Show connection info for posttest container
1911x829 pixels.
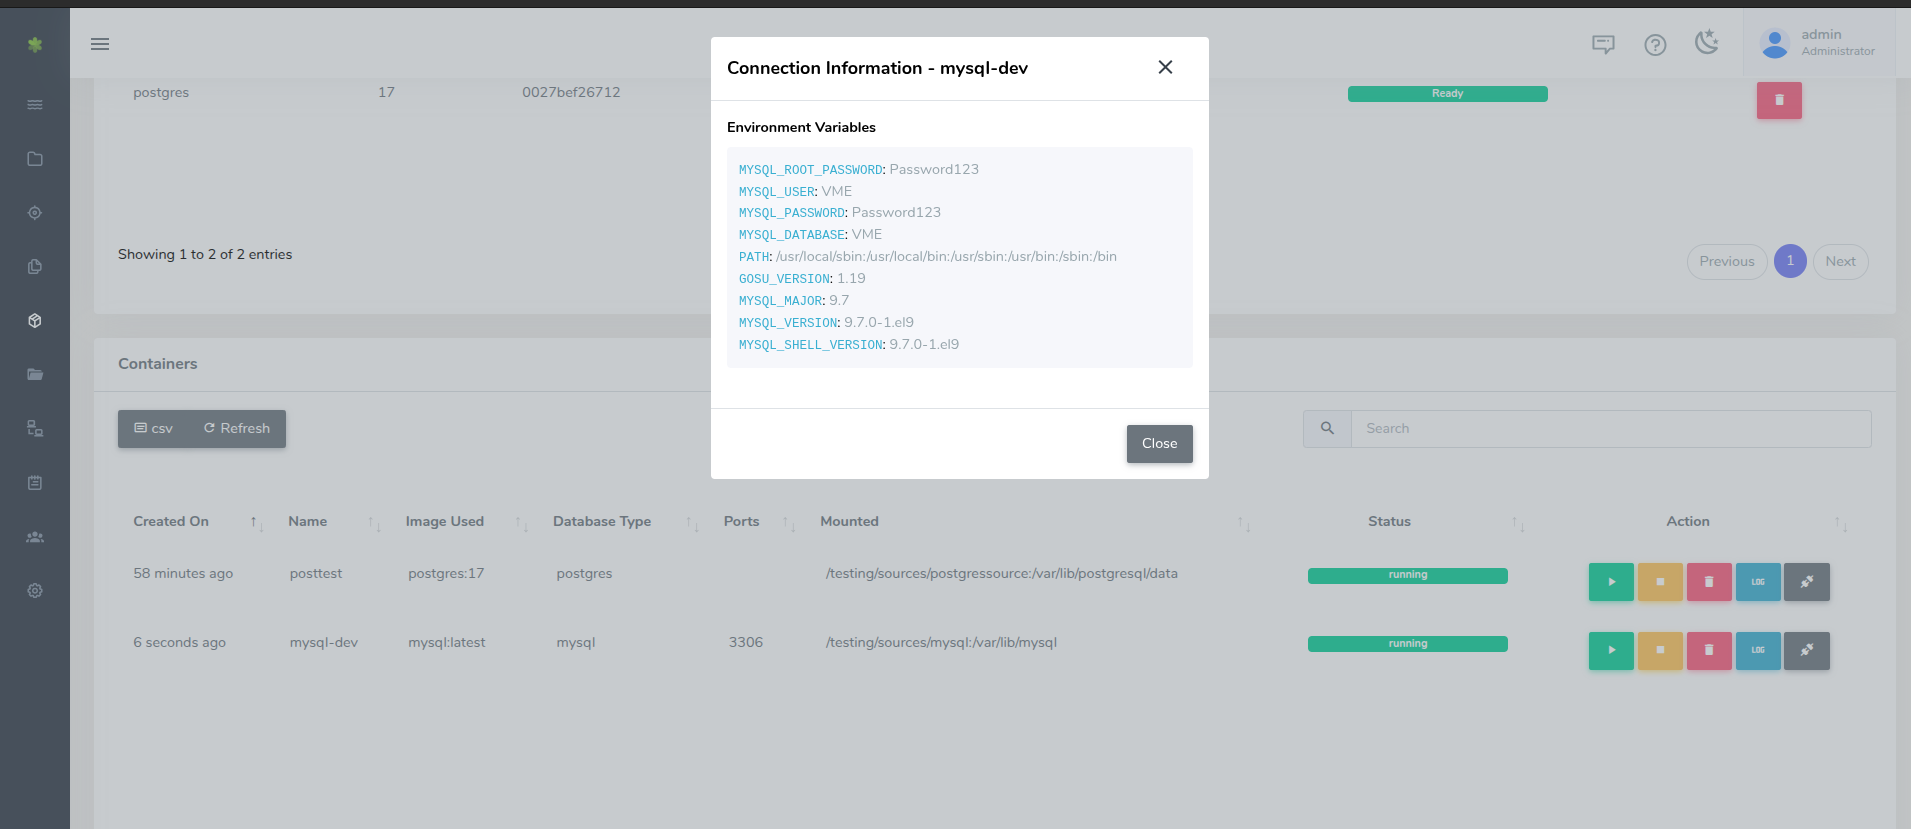pyautogui.click(x=1807, y=582)
